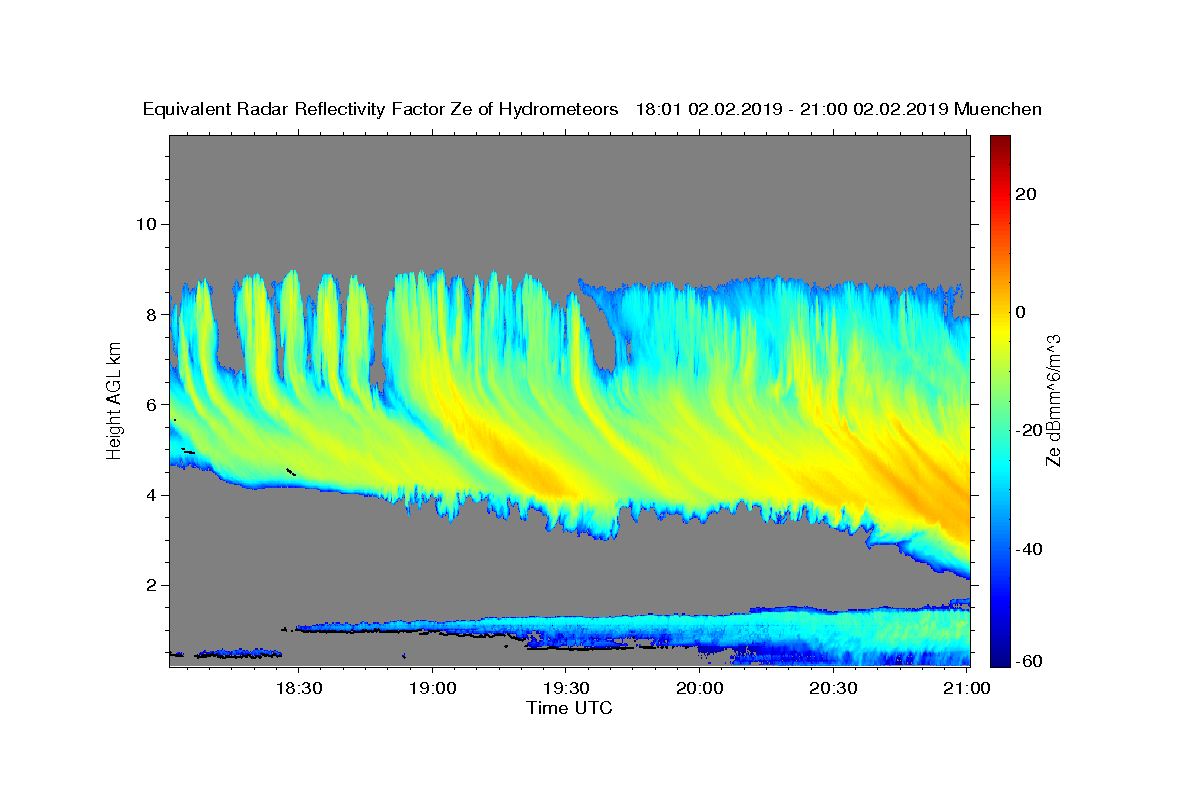Viewport: 1200px width, 800px height.
Task: Click the 18:30 time tick label
Action: point(298,689)
